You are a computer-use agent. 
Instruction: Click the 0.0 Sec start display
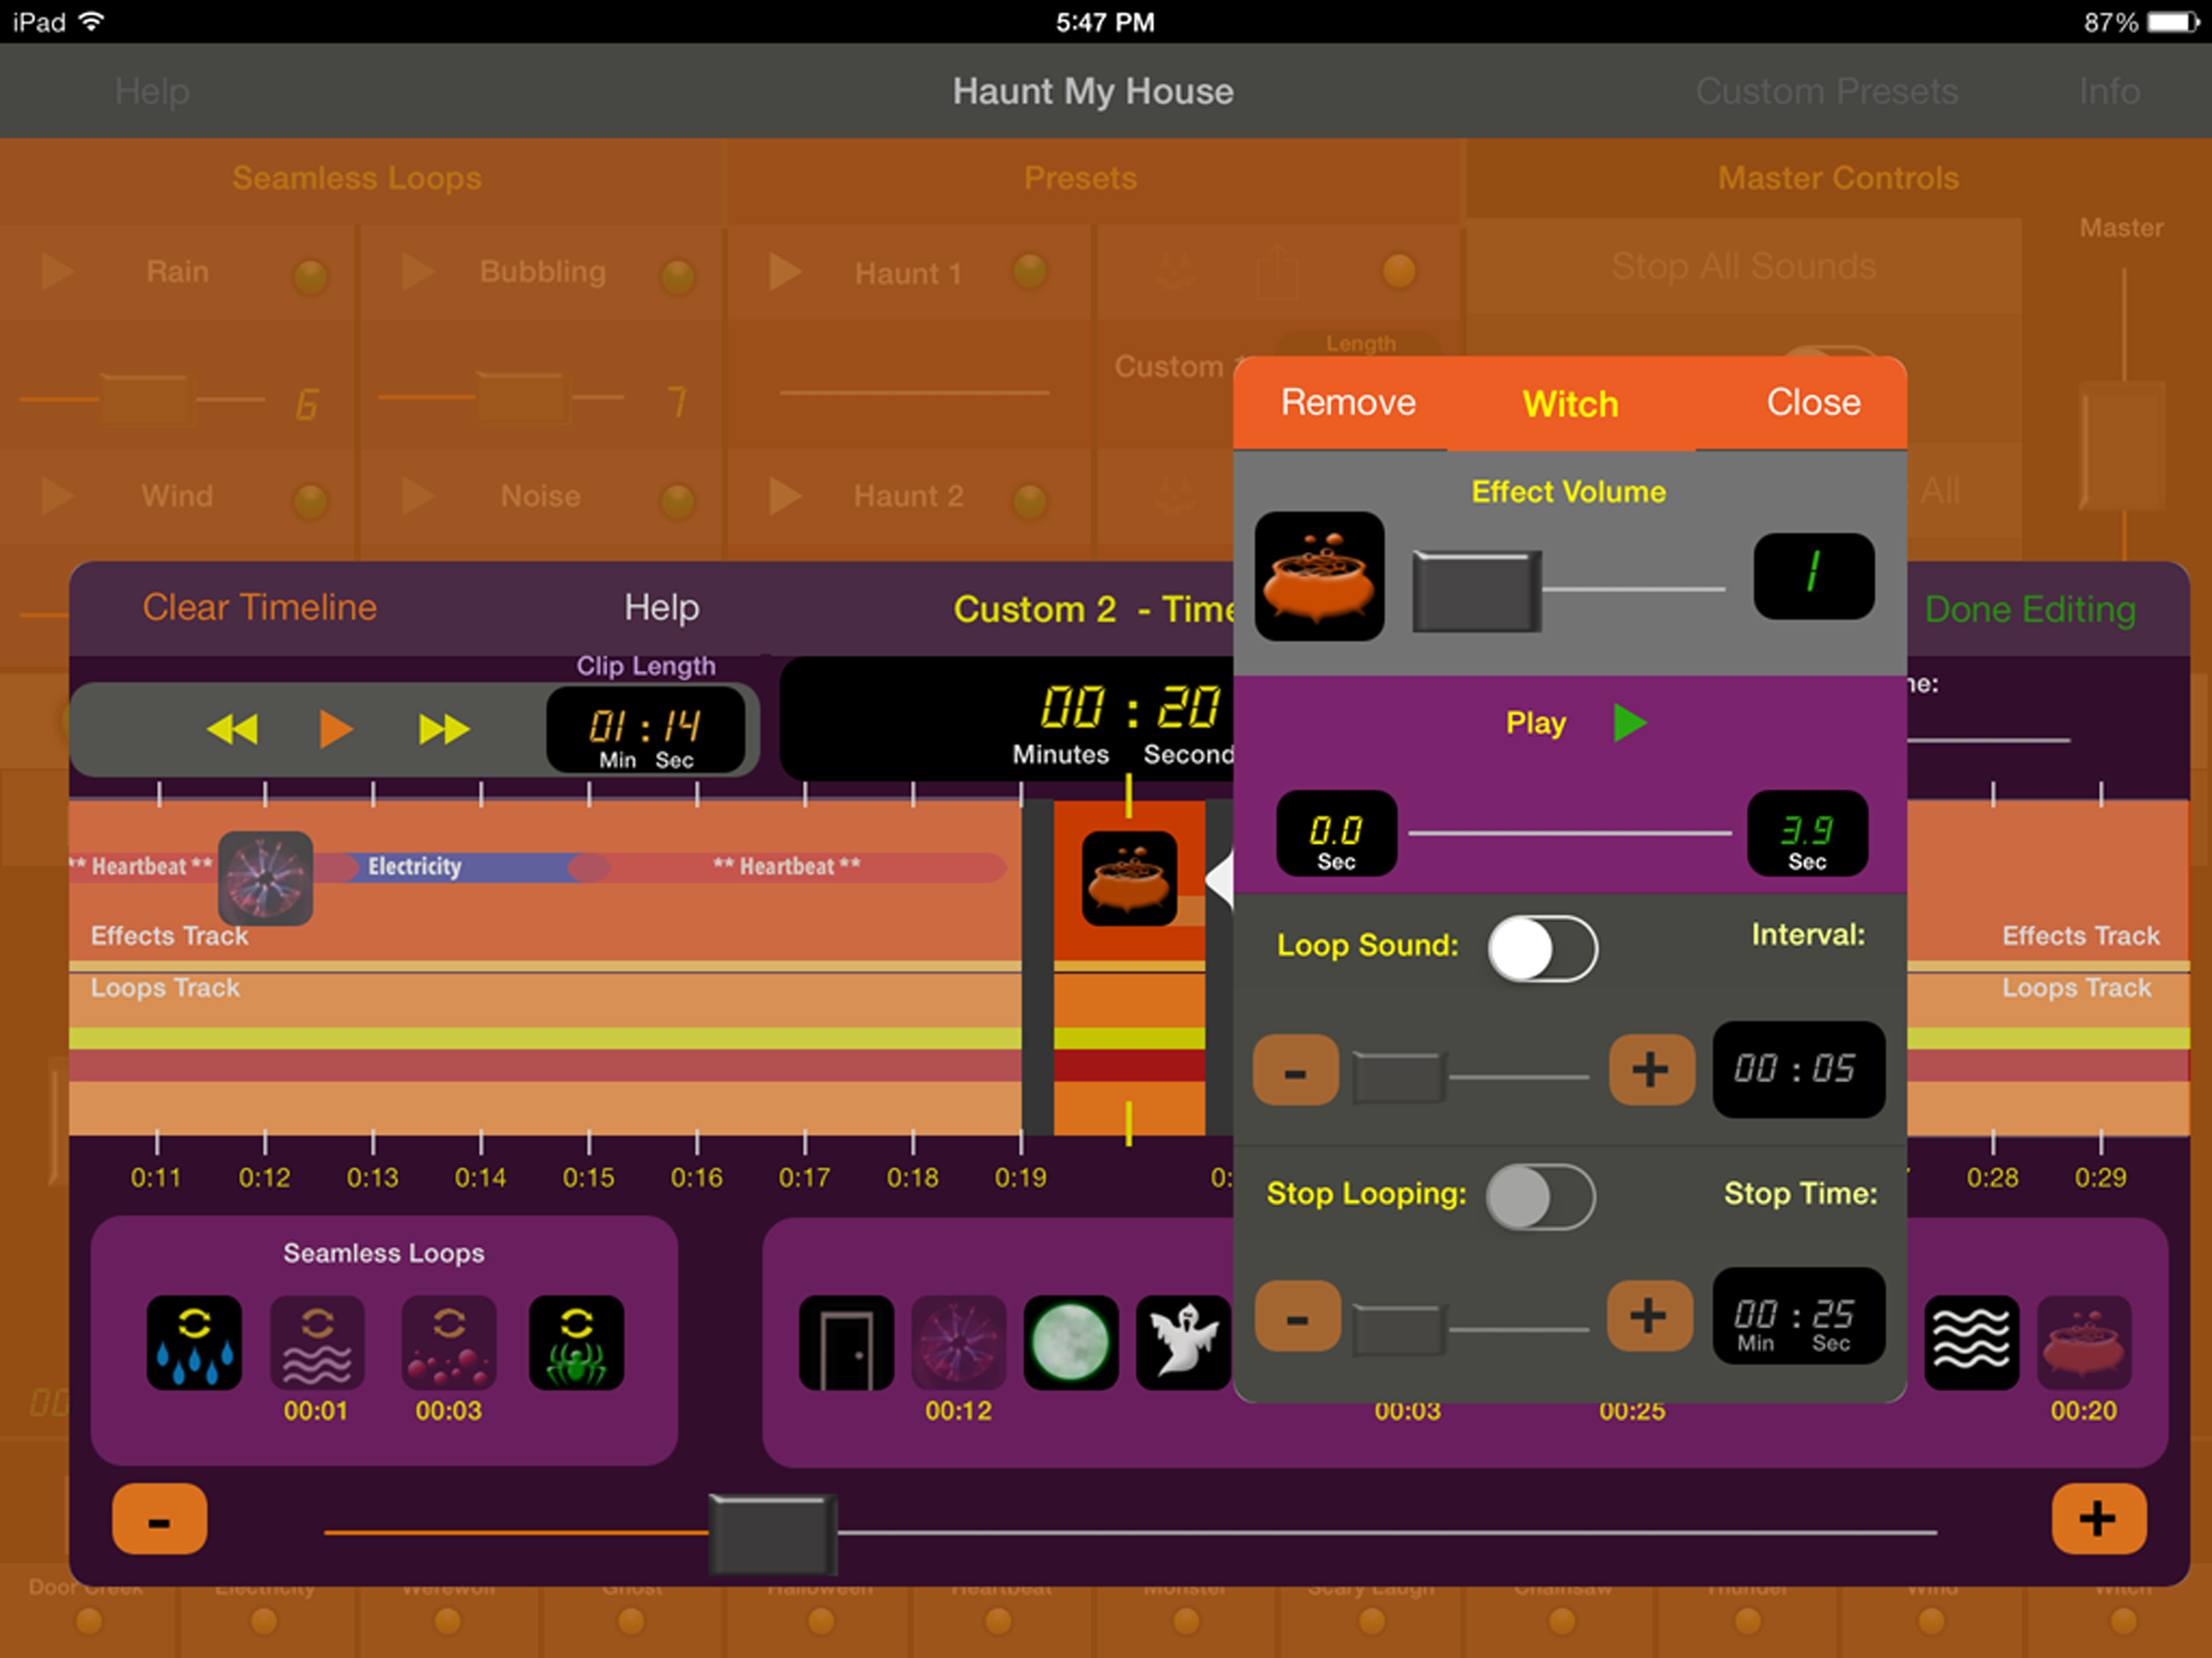[1336, 833]
